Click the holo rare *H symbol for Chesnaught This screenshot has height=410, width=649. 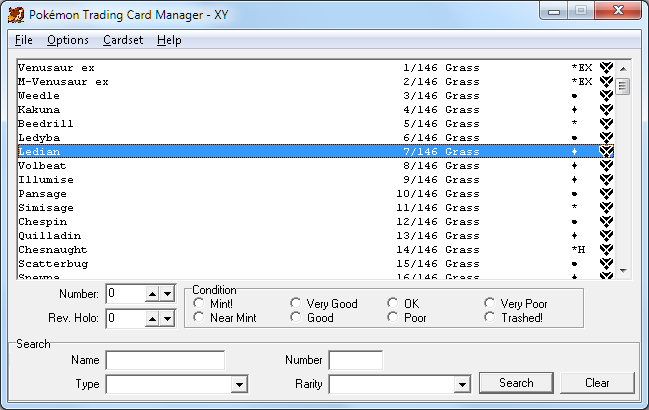coord(578,250)
